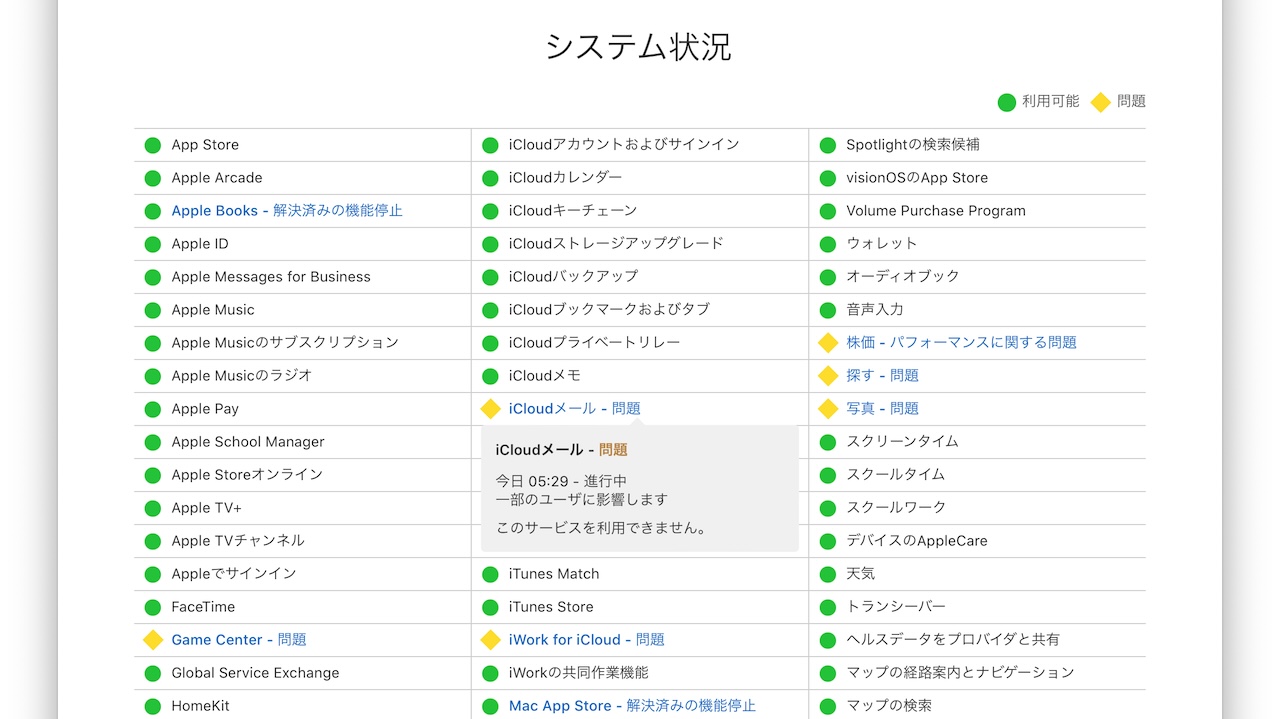Click the yellow diamond beside 探す
1280x719 pixels.
(828, 376)
